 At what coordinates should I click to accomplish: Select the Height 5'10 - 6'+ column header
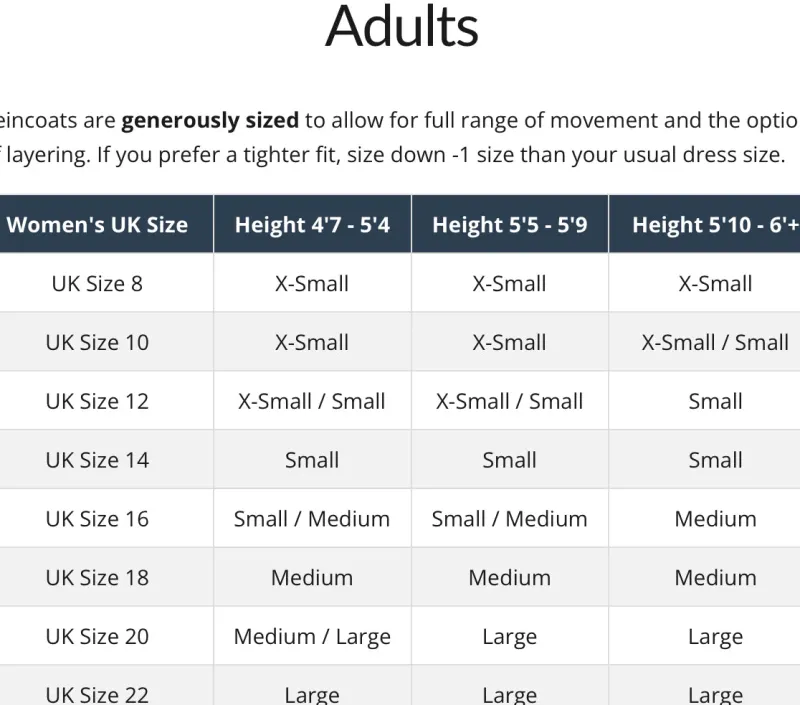(x=715, y=225)
